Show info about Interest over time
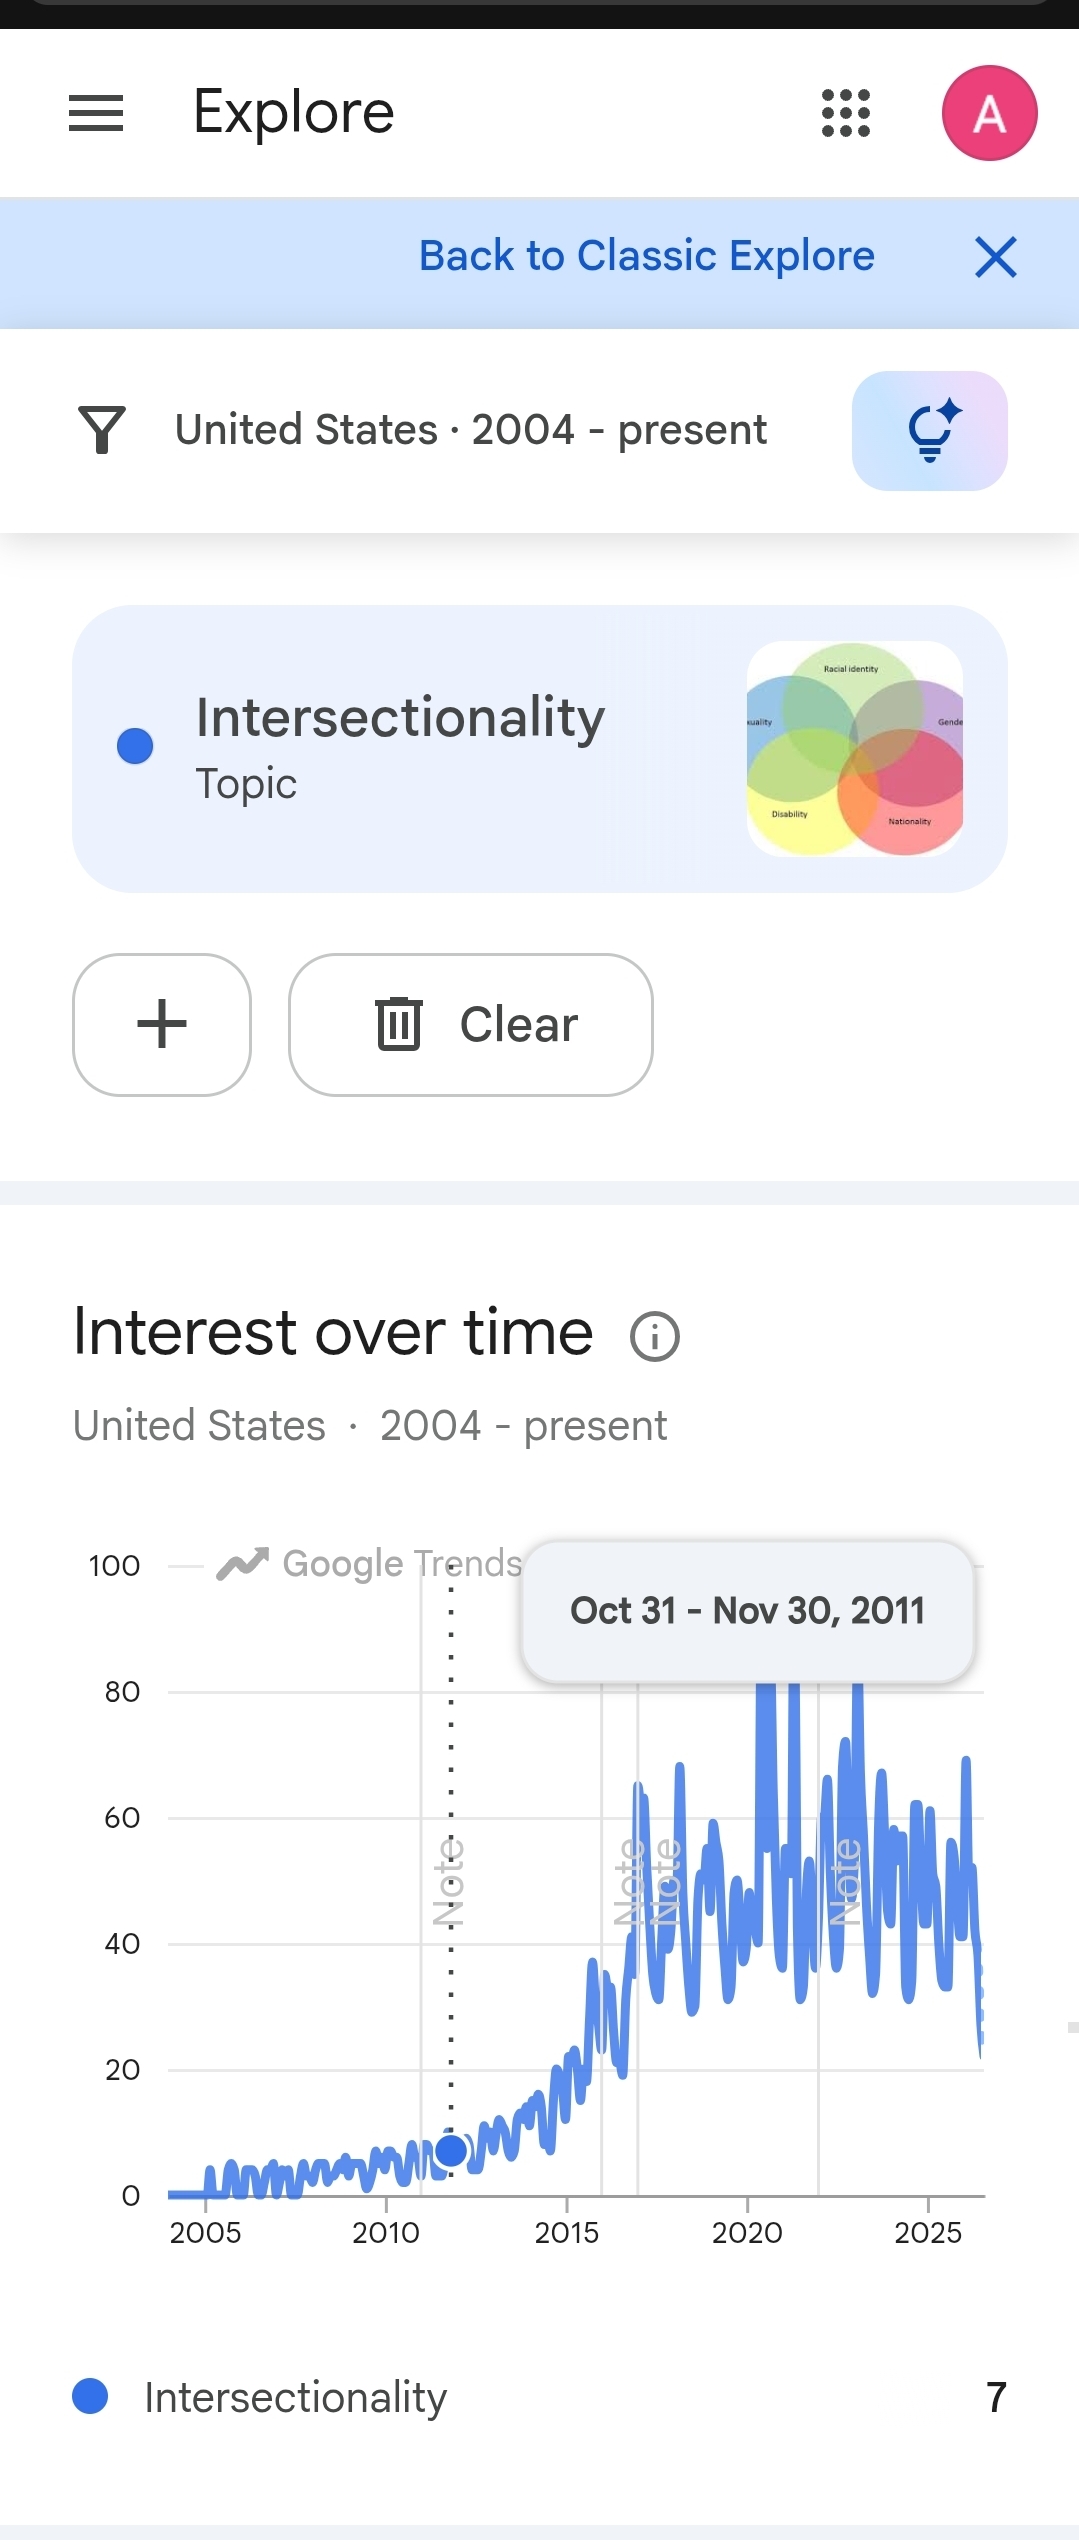The image size is (1079, 2540). pos(655,1336)
